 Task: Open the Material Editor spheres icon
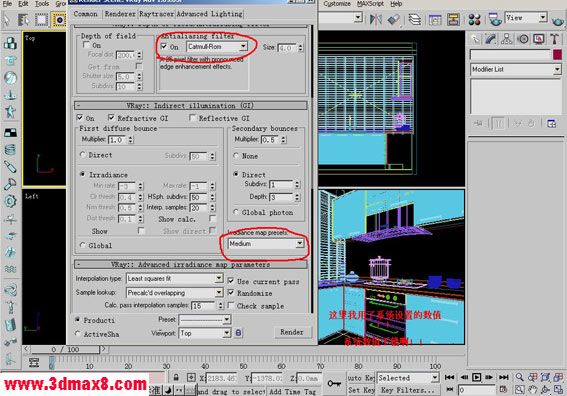coord(474,19)
